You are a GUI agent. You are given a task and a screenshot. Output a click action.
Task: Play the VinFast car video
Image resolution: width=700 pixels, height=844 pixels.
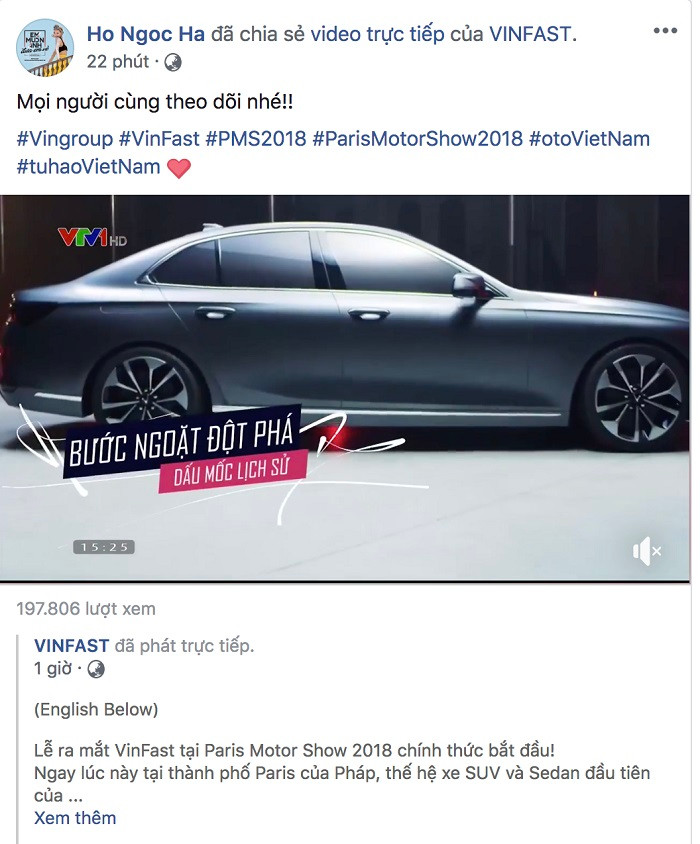click(x=345, y=388)
